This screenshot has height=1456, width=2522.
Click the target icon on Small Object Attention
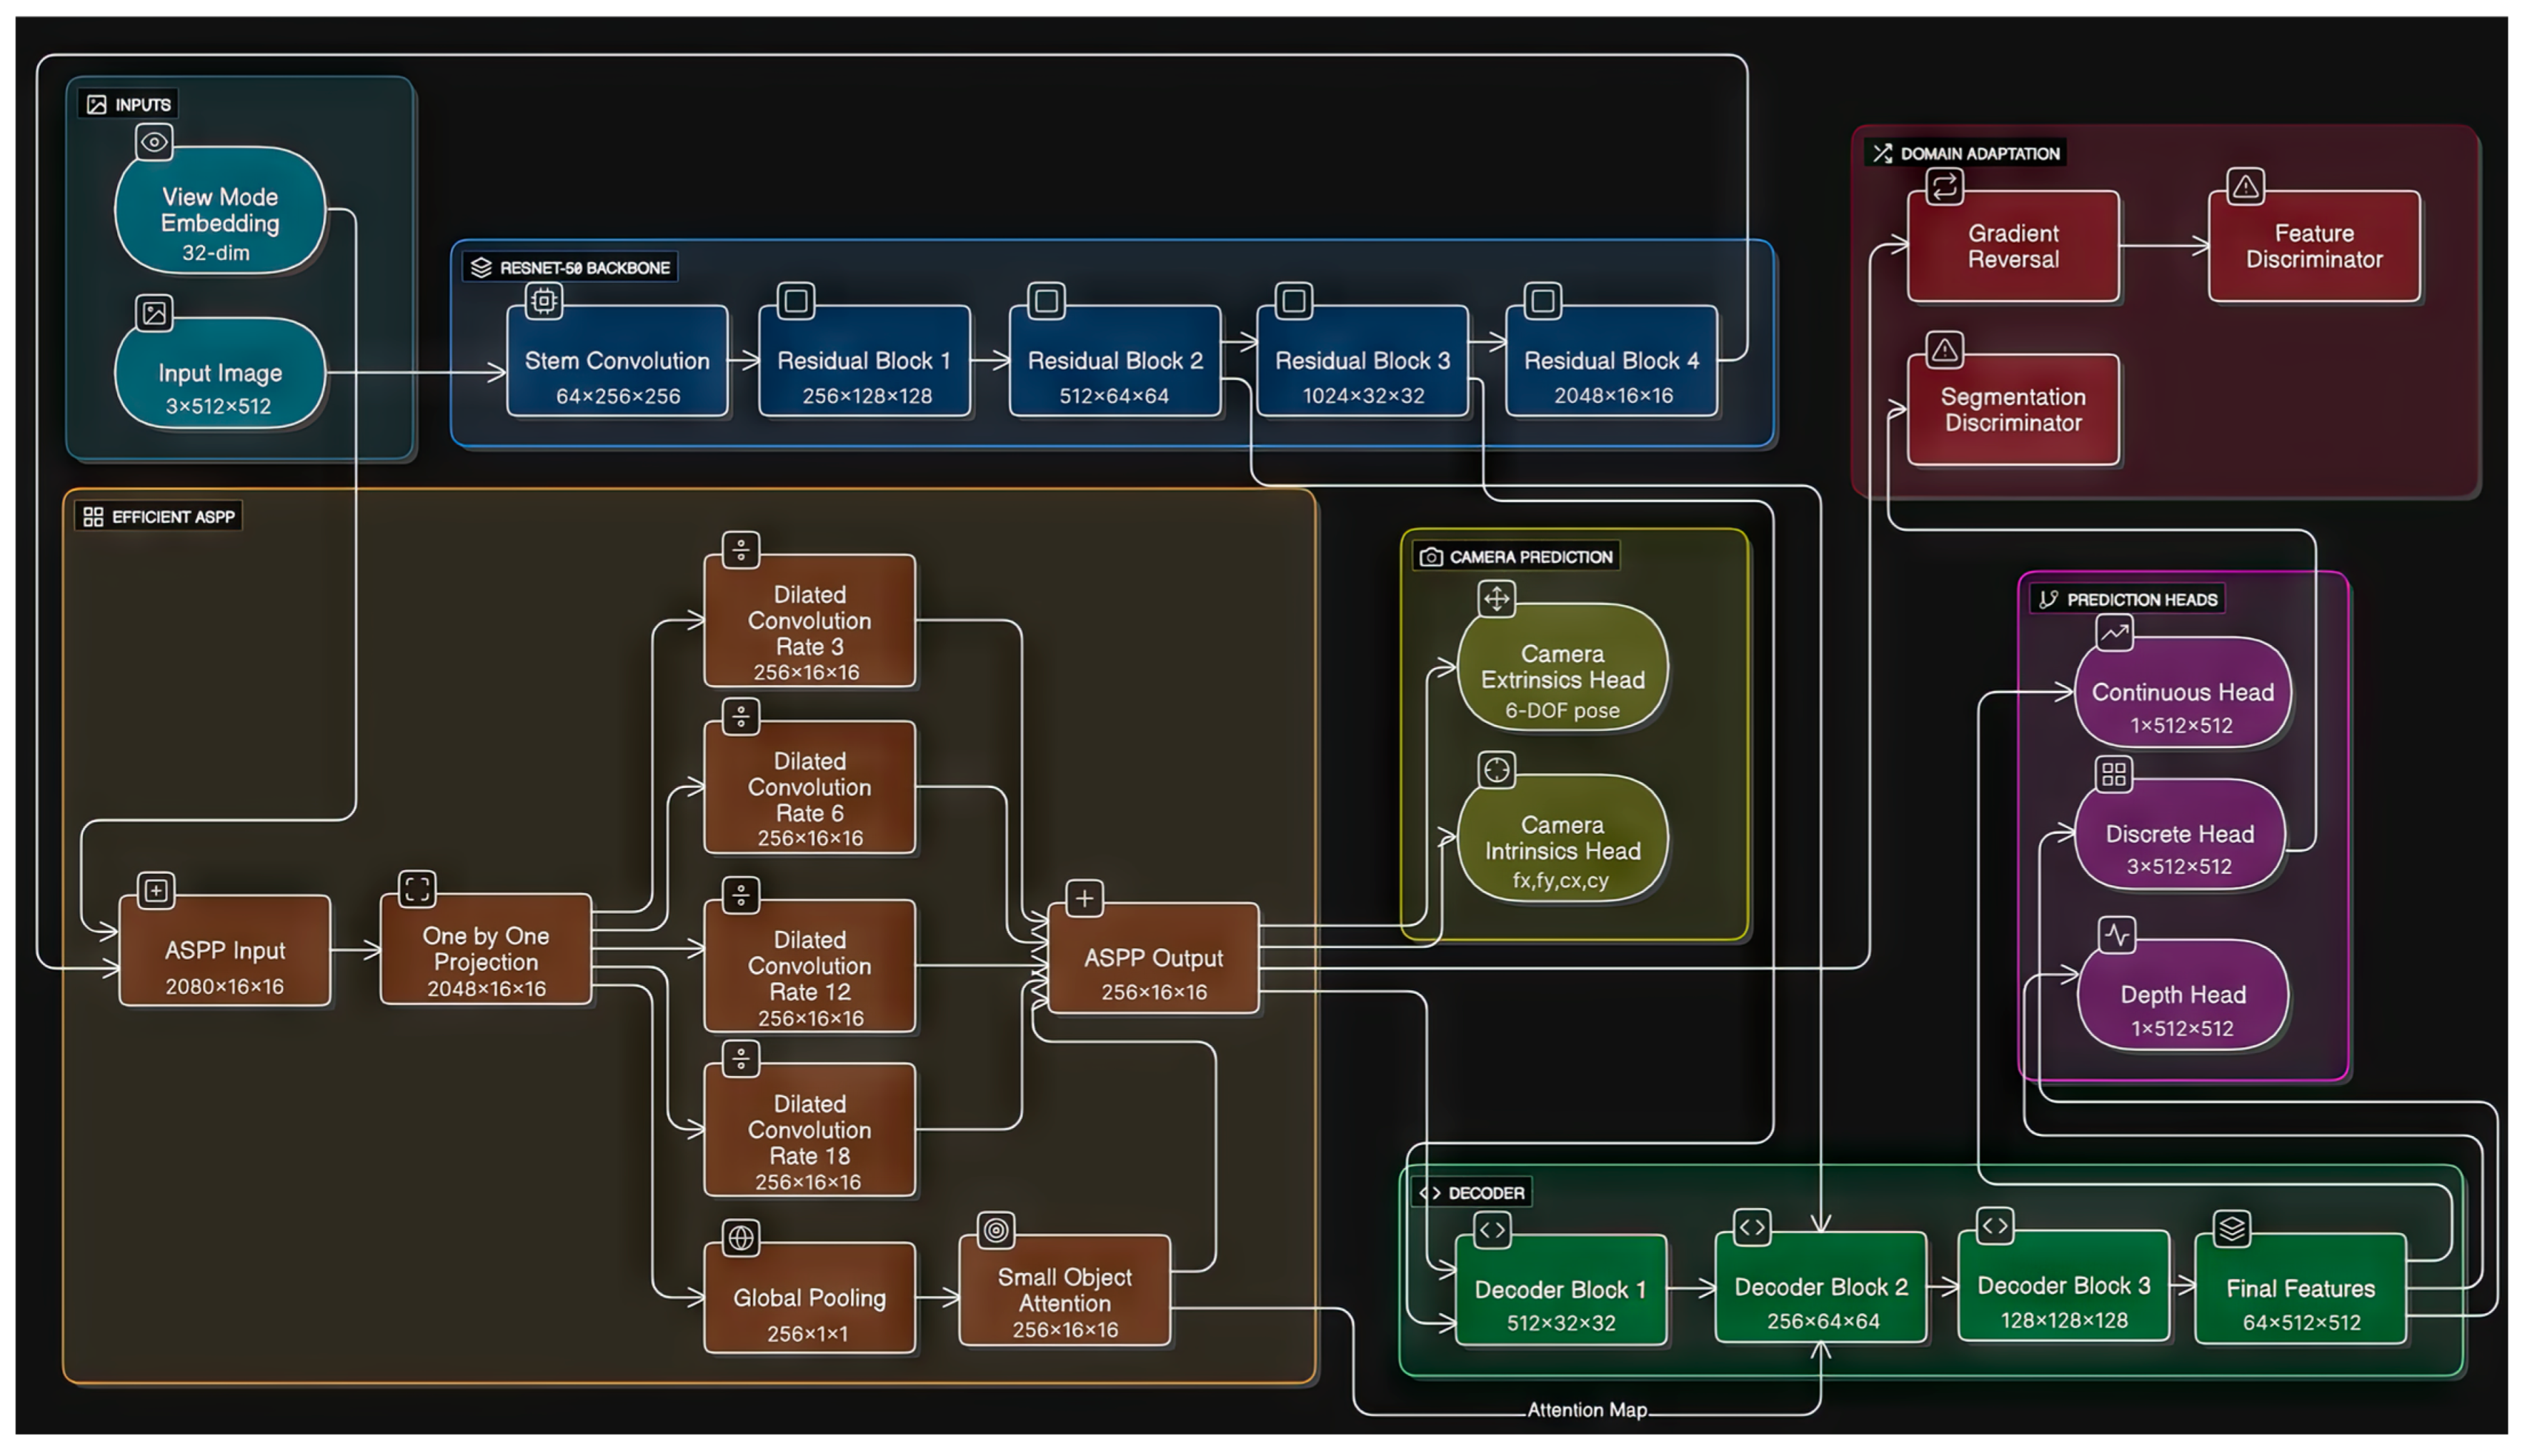click(996, 1230)
